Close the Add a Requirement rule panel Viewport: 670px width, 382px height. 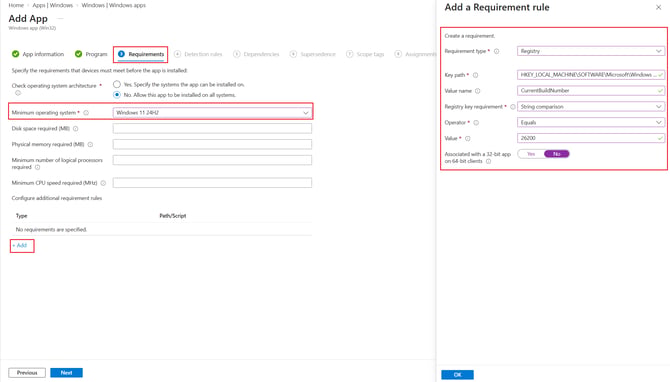658,7
